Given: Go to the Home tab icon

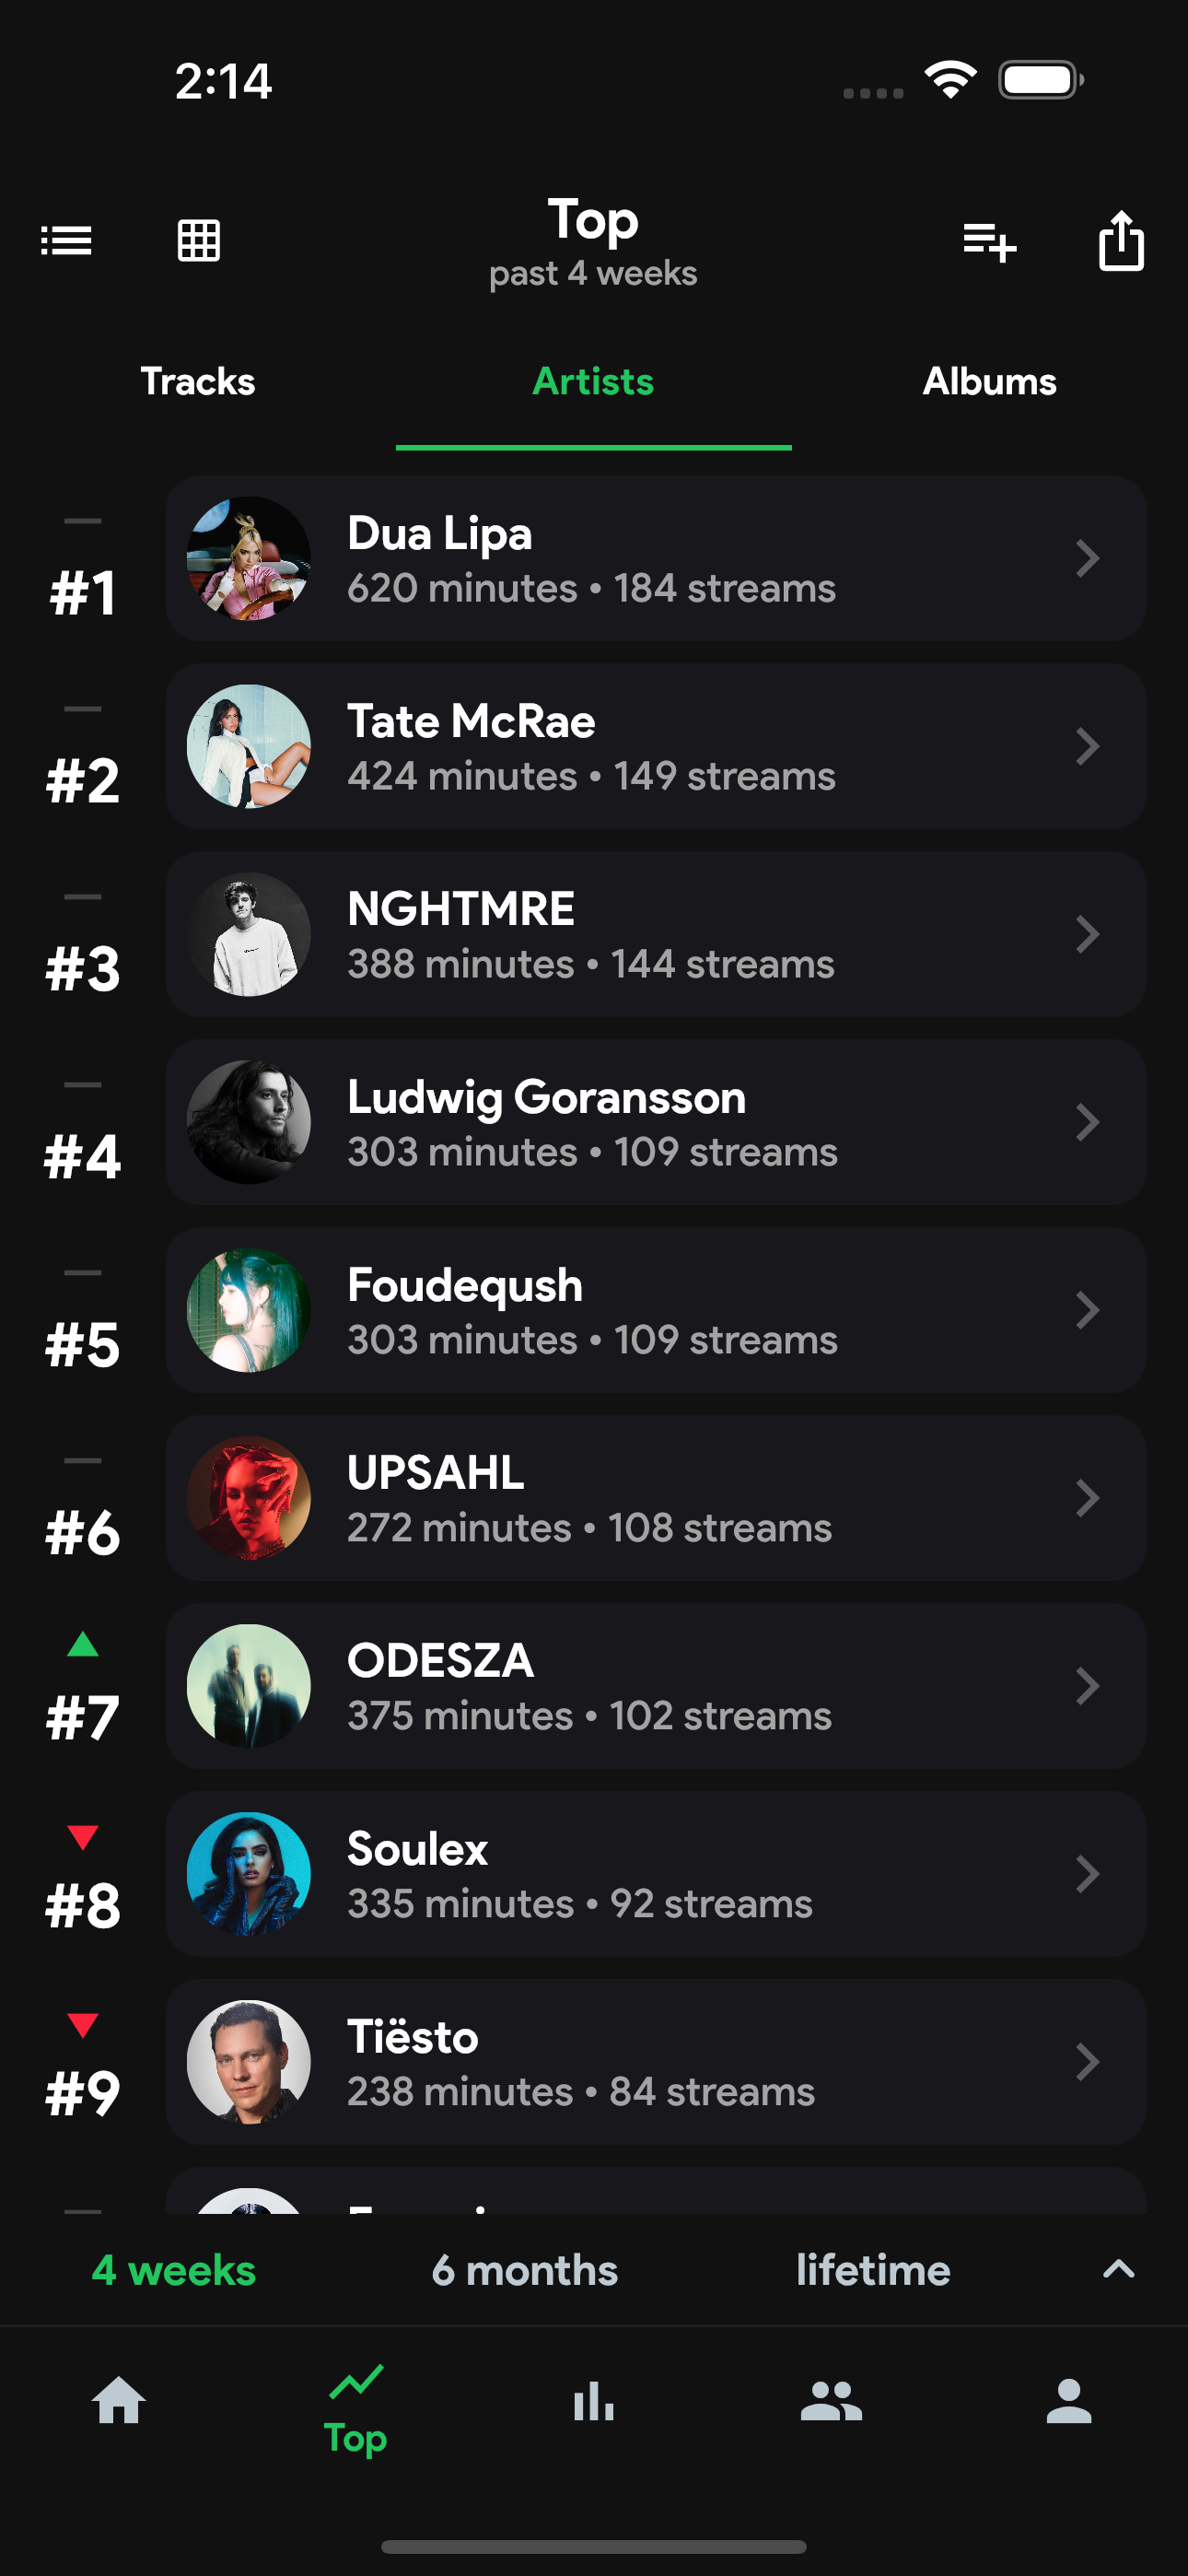Looking at the screenshot, I should click(x=119, y=2401).
